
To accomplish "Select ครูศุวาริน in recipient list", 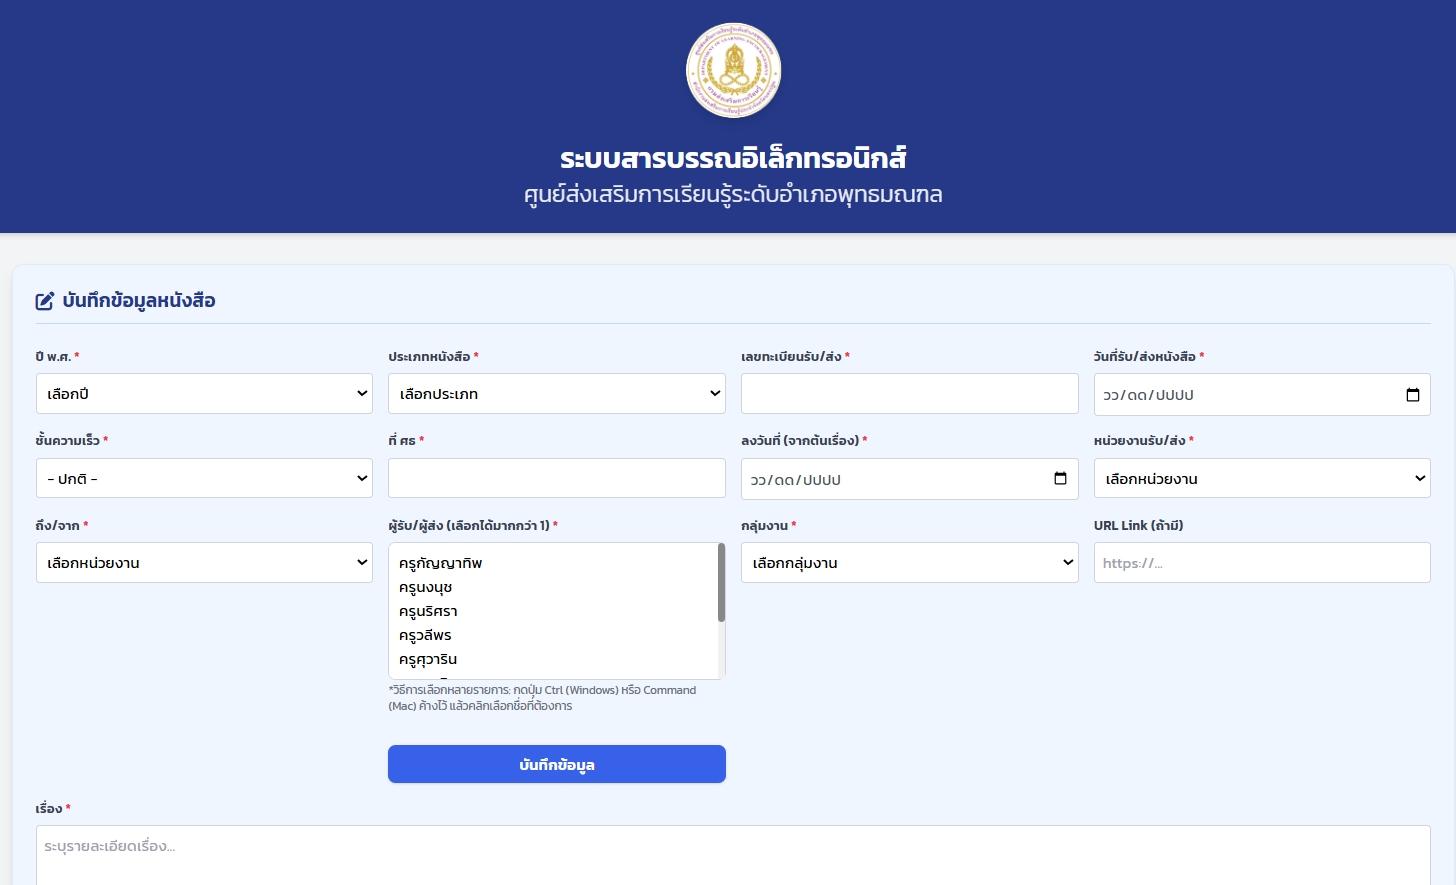I will click(x=428, y=659).
